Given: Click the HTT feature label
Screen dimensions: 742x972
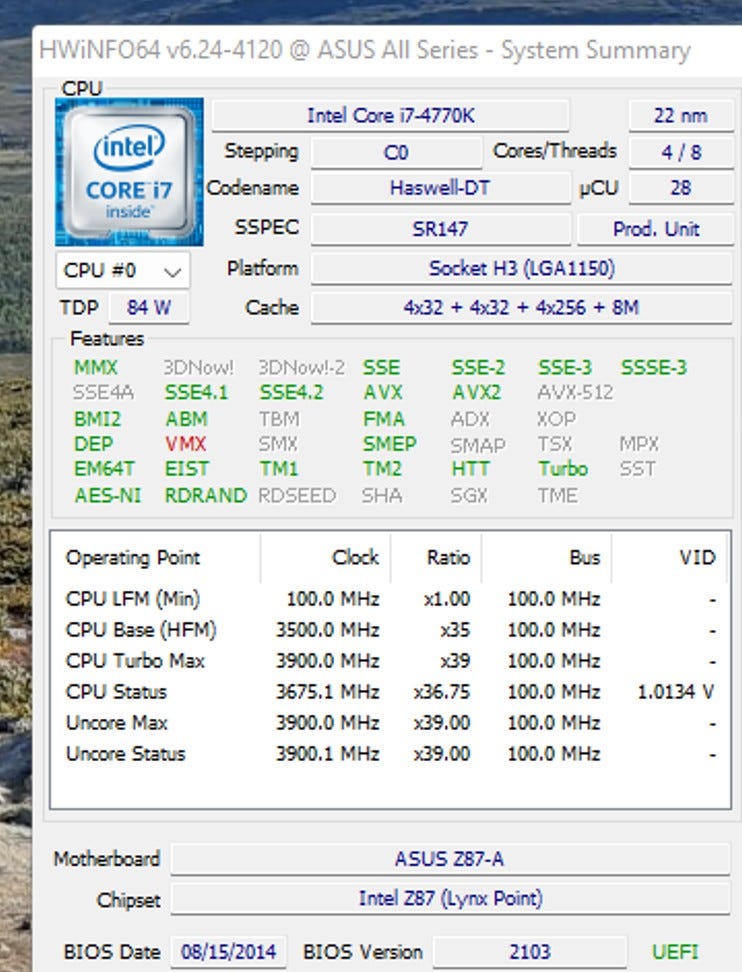Looking at the screenshot, I should click(x=470, y=469).
